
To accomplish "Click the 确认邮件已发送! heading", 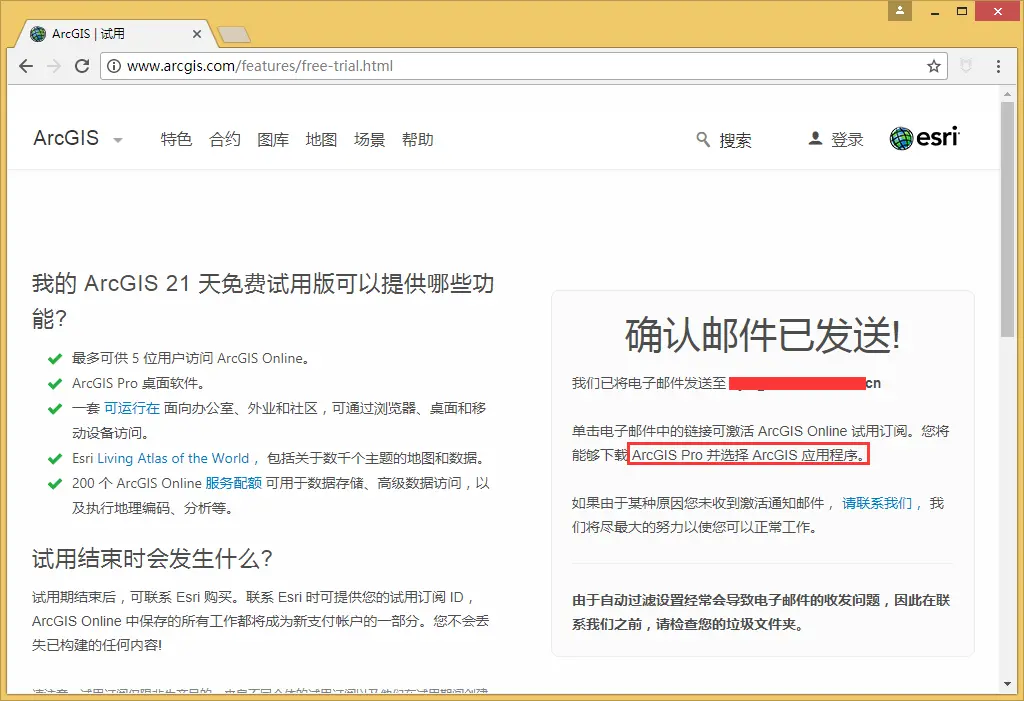I will pos(763,336).
